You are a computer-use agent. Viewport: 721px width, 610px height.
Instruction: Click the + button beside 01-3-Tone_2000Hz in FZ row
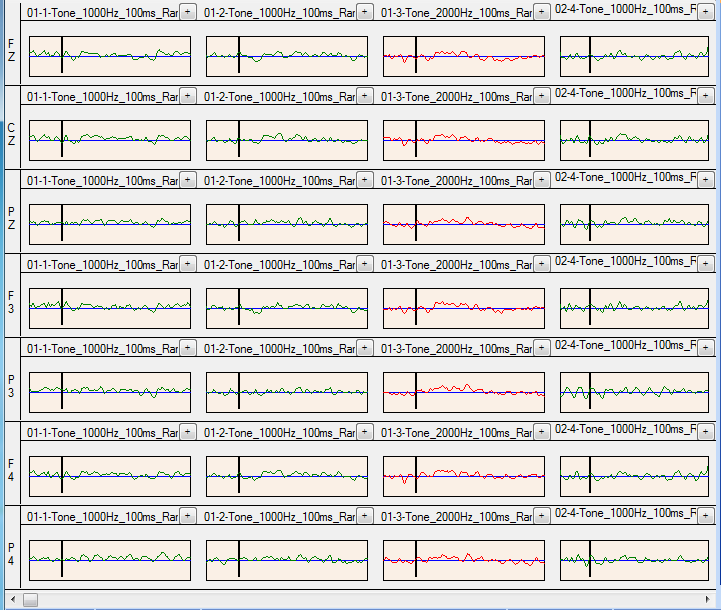coord(542,12)
